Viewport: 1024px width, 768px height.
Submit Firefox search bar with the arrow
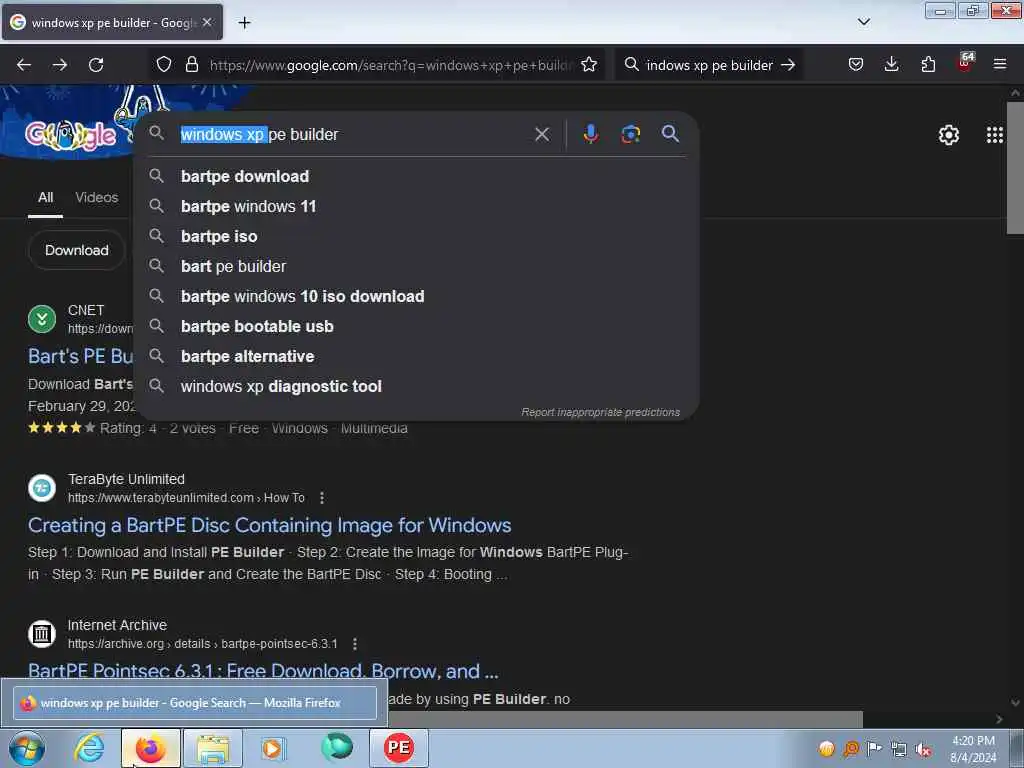pyautogui.click(x=788, y=65)
